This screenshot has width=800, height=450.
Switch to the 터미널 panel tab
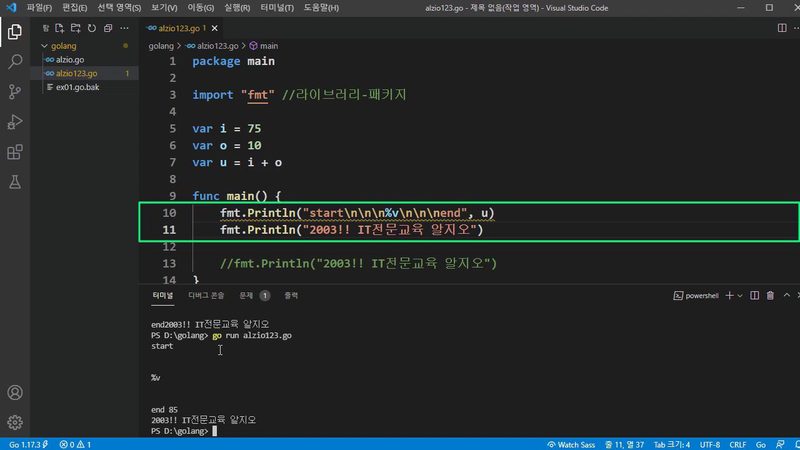[x=163, y=295]
